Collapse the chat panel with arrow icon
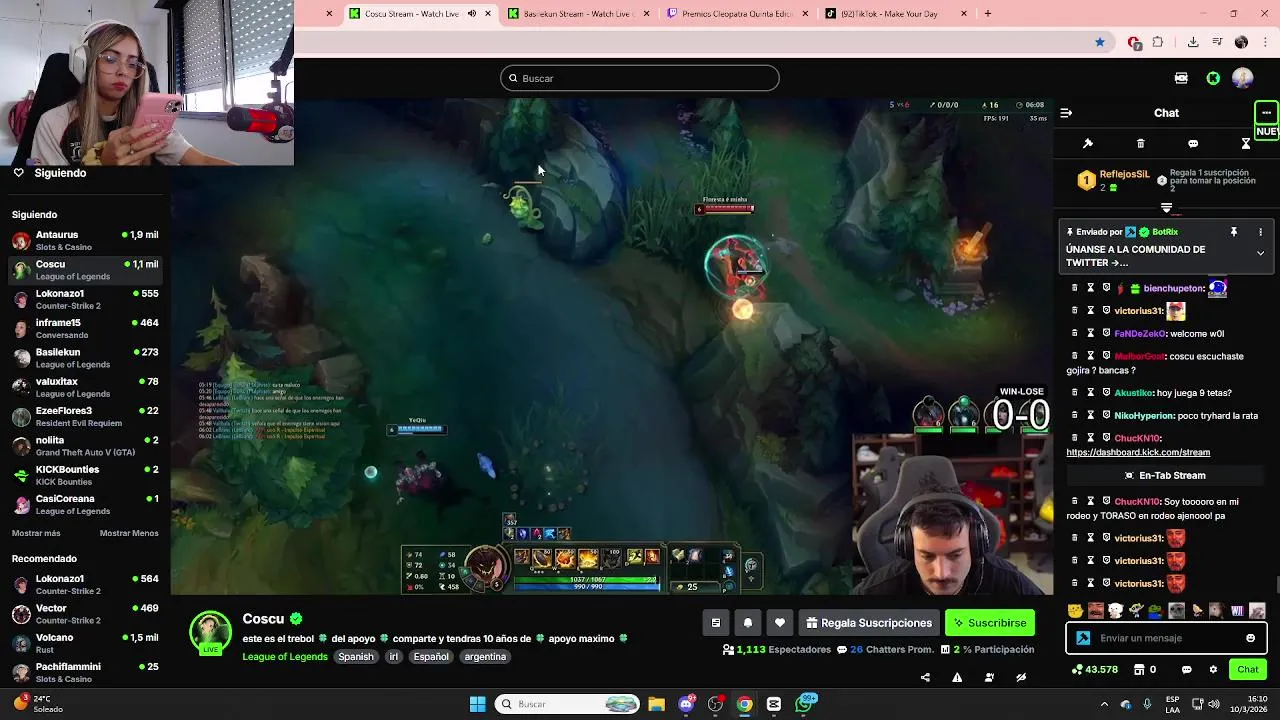This screenshot has width=1280, height=720. [1066, 113]
